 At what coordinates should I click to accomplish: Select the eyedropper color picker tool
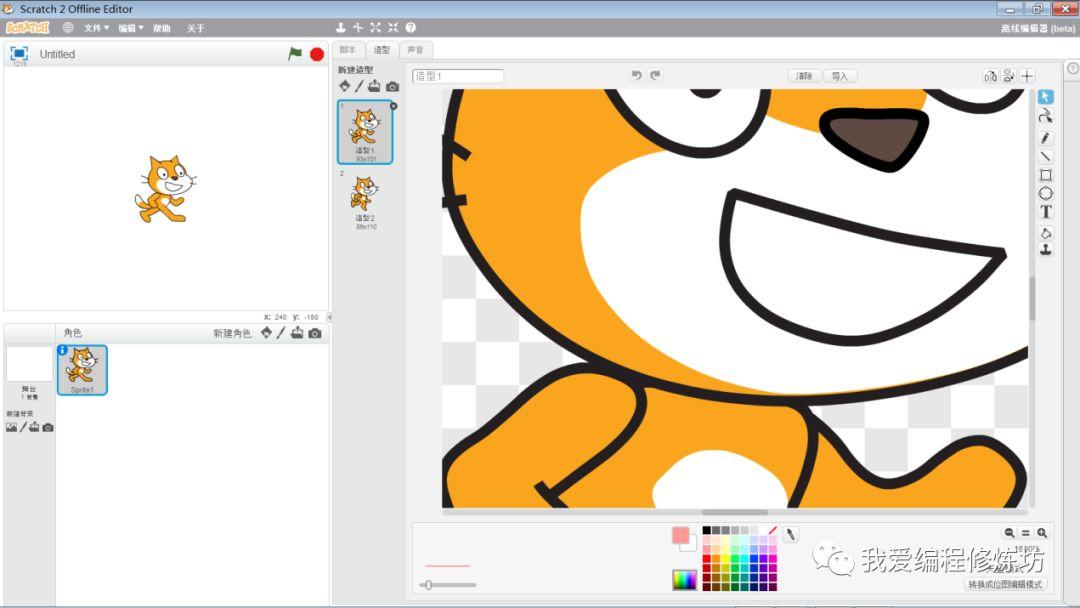click(x=791, y=534)
